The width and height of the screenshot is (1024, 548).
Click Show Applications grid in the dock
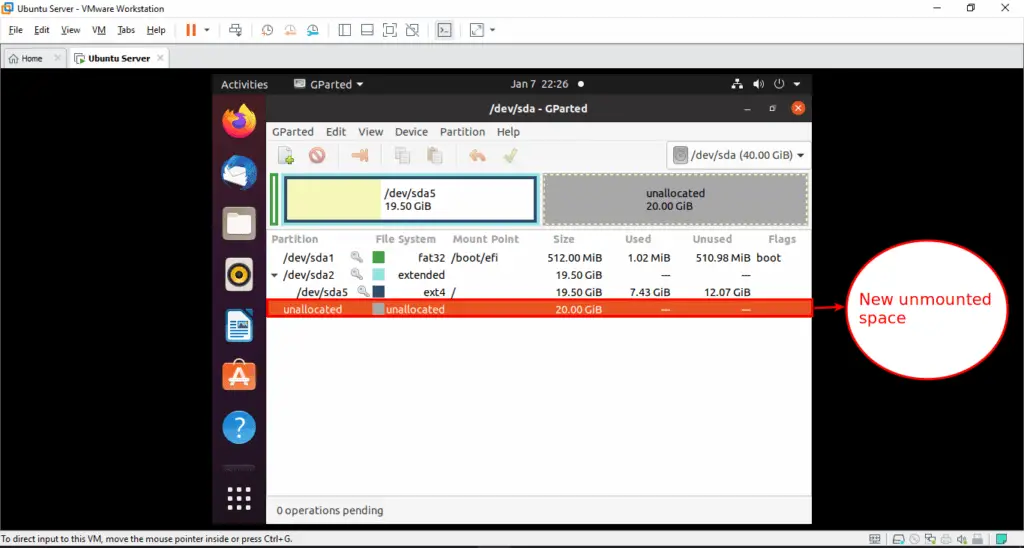pos(239,499)
